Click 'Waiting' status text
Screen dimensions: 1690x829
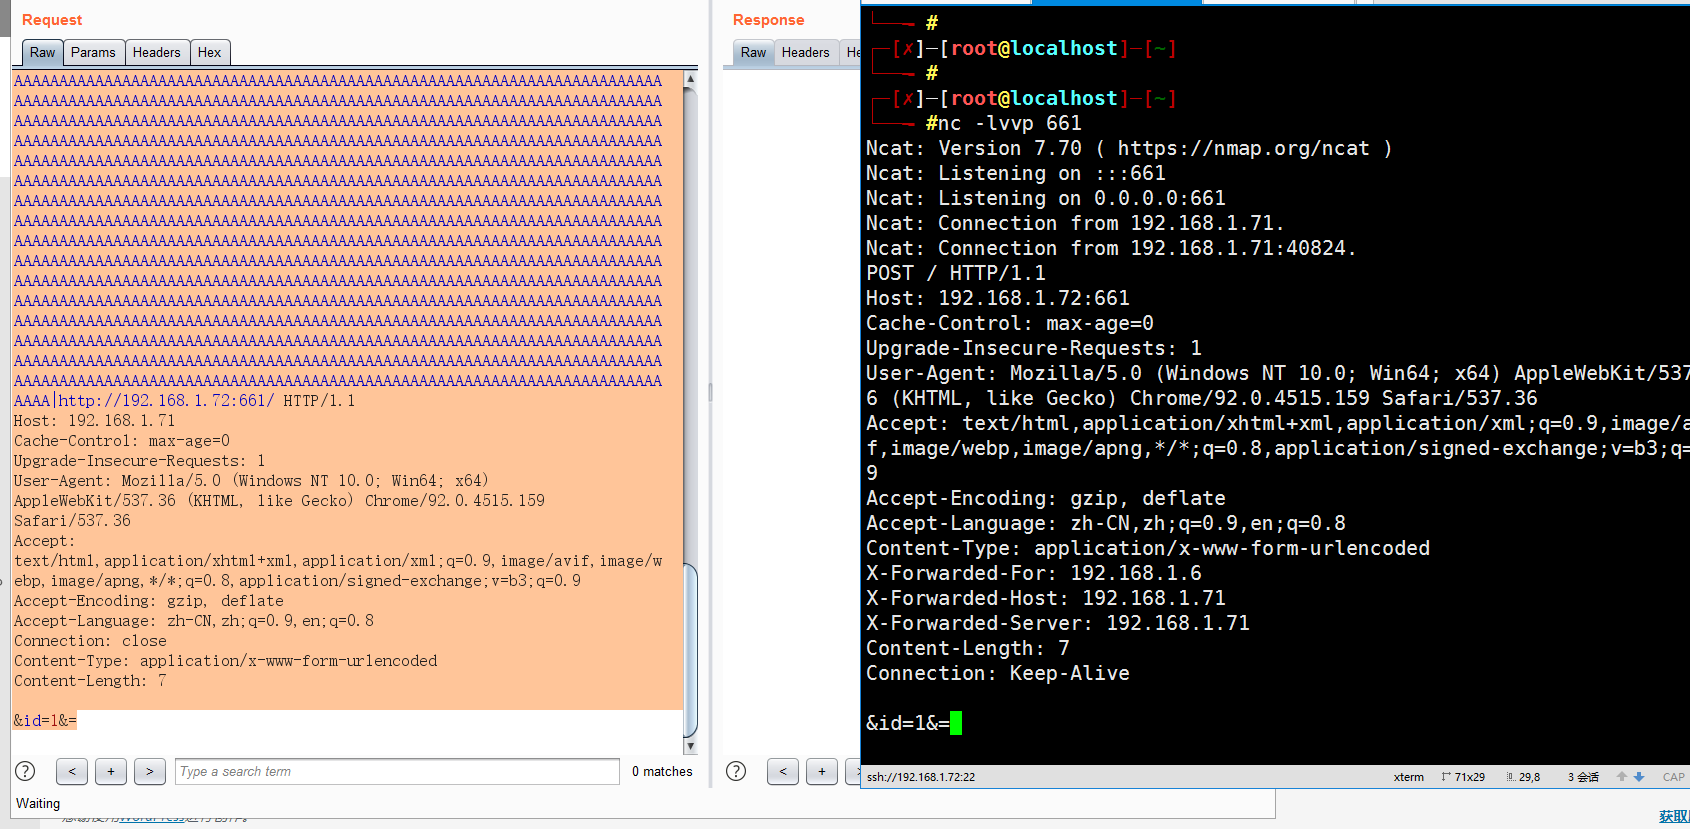pyautogui.click(x=38, y=803)
